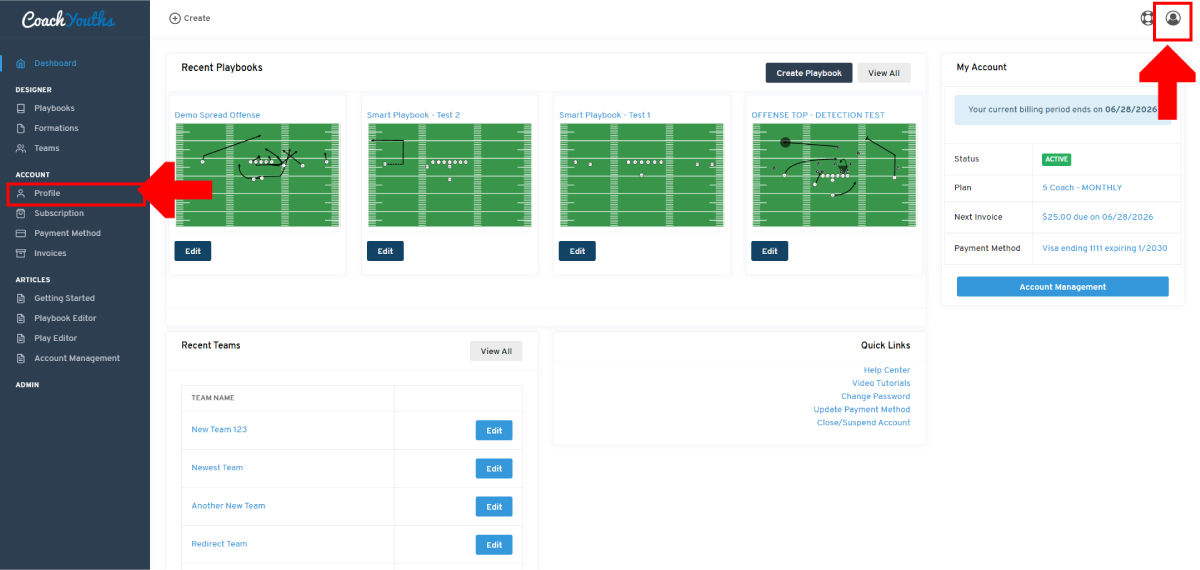Screen dimensions: 1200x570
Task: Open Payment Method in sidebar
Action: (x=67, y=233)
